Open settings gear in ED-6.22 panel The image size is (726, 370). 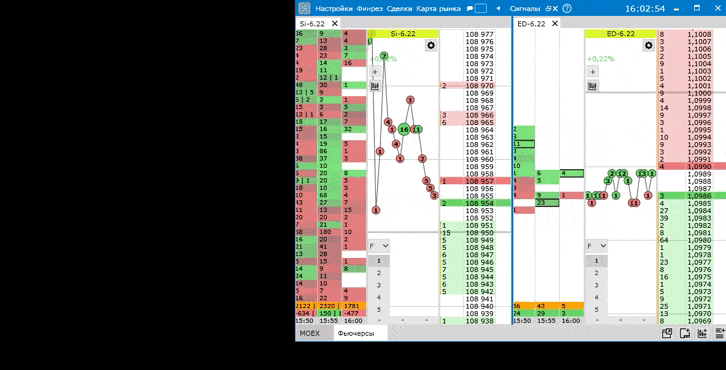pos(648,45)
